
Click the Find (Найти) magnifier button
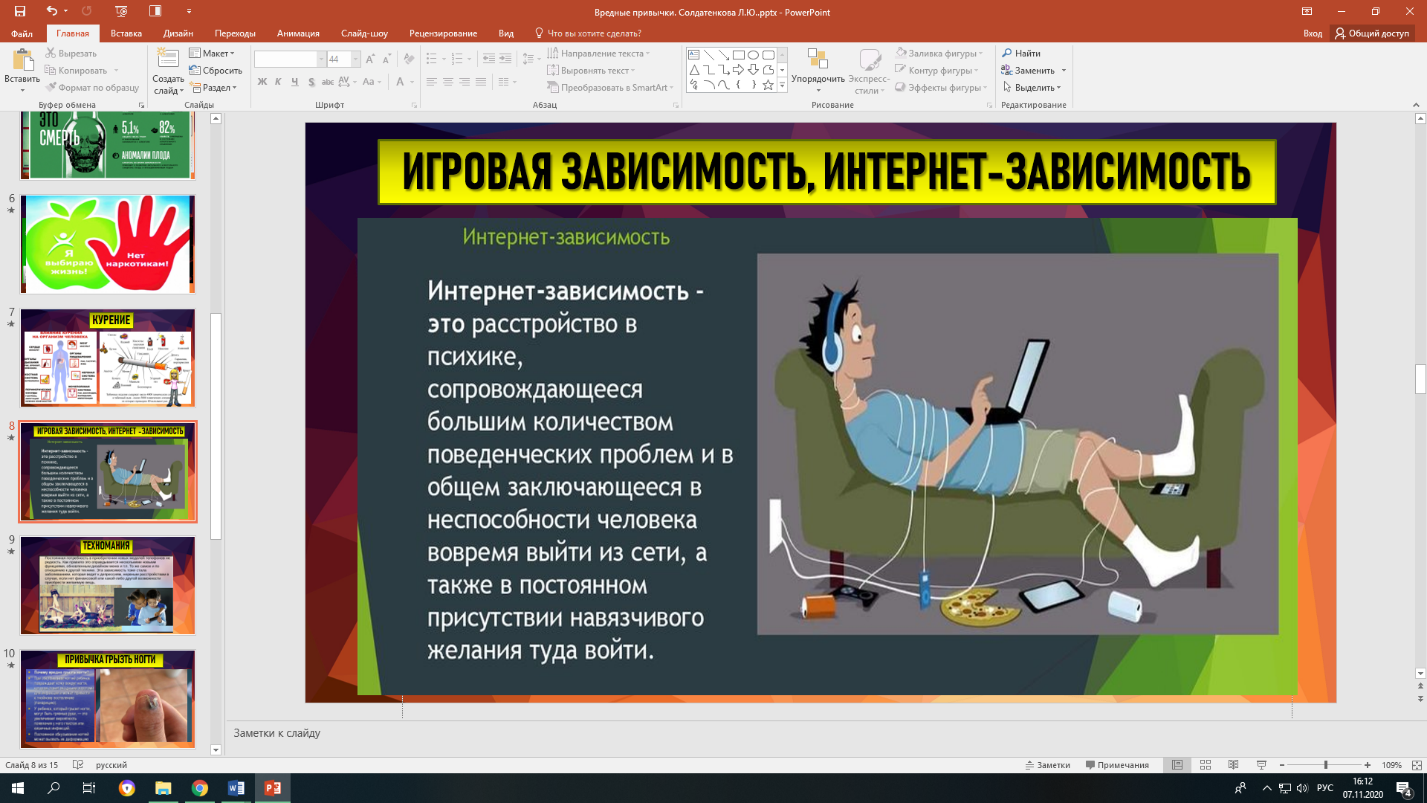[x=1021, y=54]
